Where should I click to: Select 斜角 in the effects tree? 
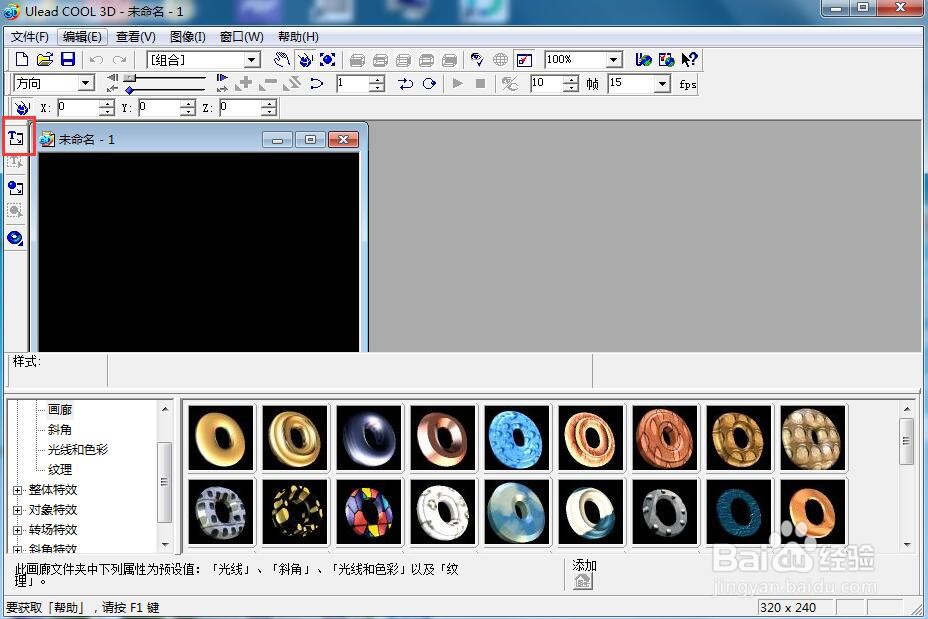tap(60, 430)
